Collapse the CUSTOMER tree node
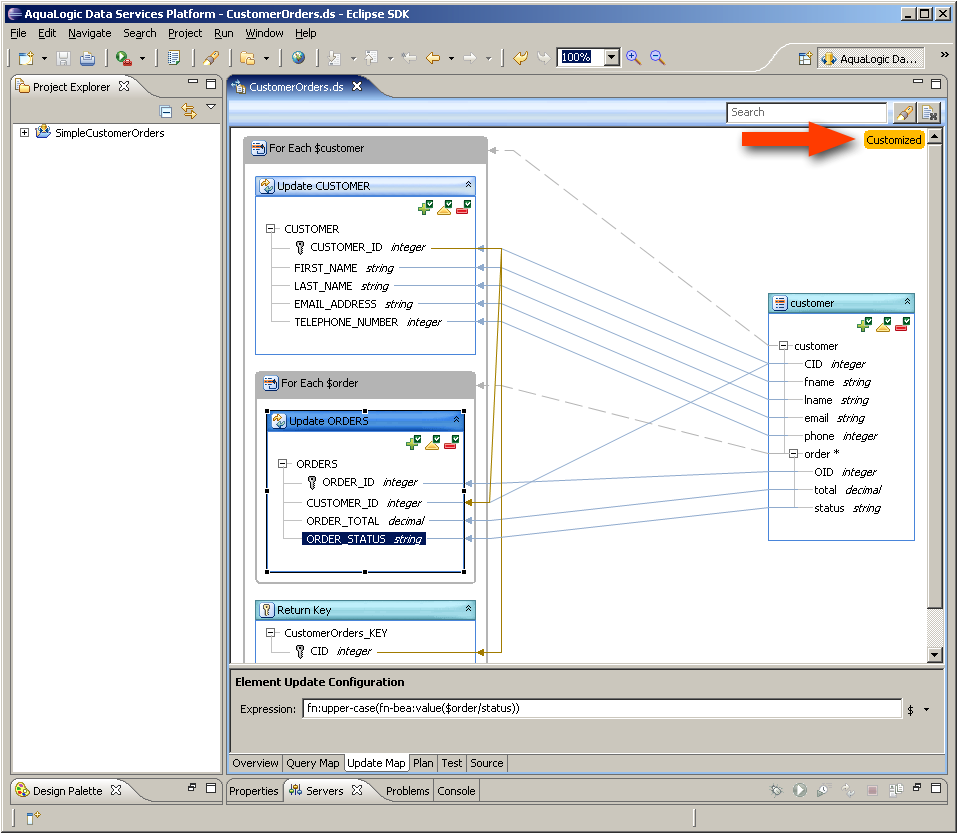 click(x=270, y=229)
